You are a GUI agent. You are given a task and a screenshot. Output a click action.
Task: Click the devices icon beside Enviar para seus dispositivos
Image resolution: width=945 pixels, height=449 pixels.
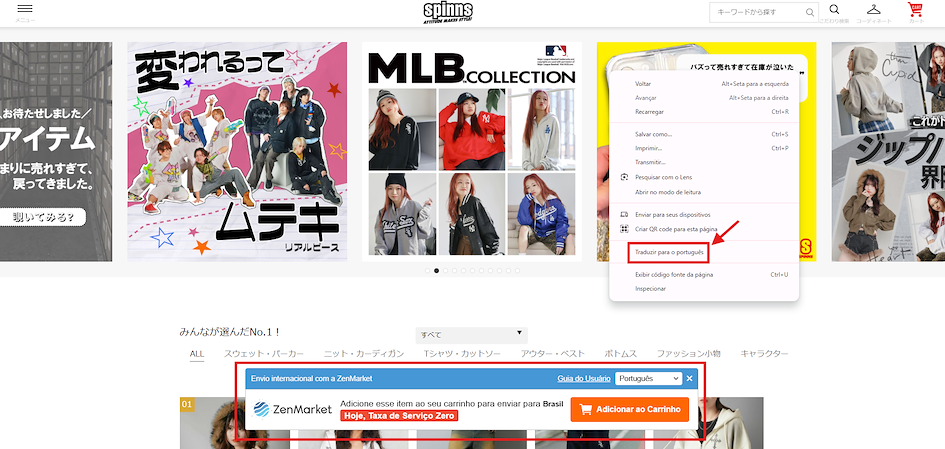(x=624, y=215)
